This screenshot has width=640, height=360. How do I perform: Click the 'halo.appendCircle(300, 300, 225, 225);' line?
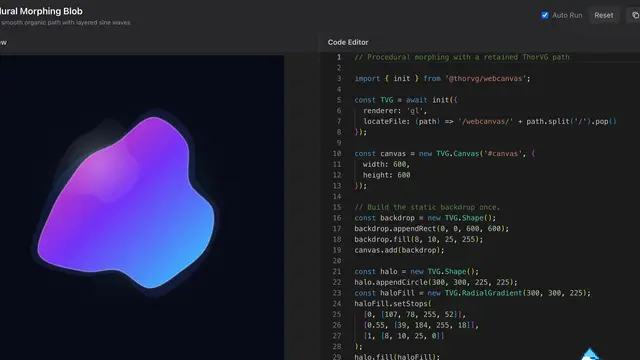tap(436, 282)
